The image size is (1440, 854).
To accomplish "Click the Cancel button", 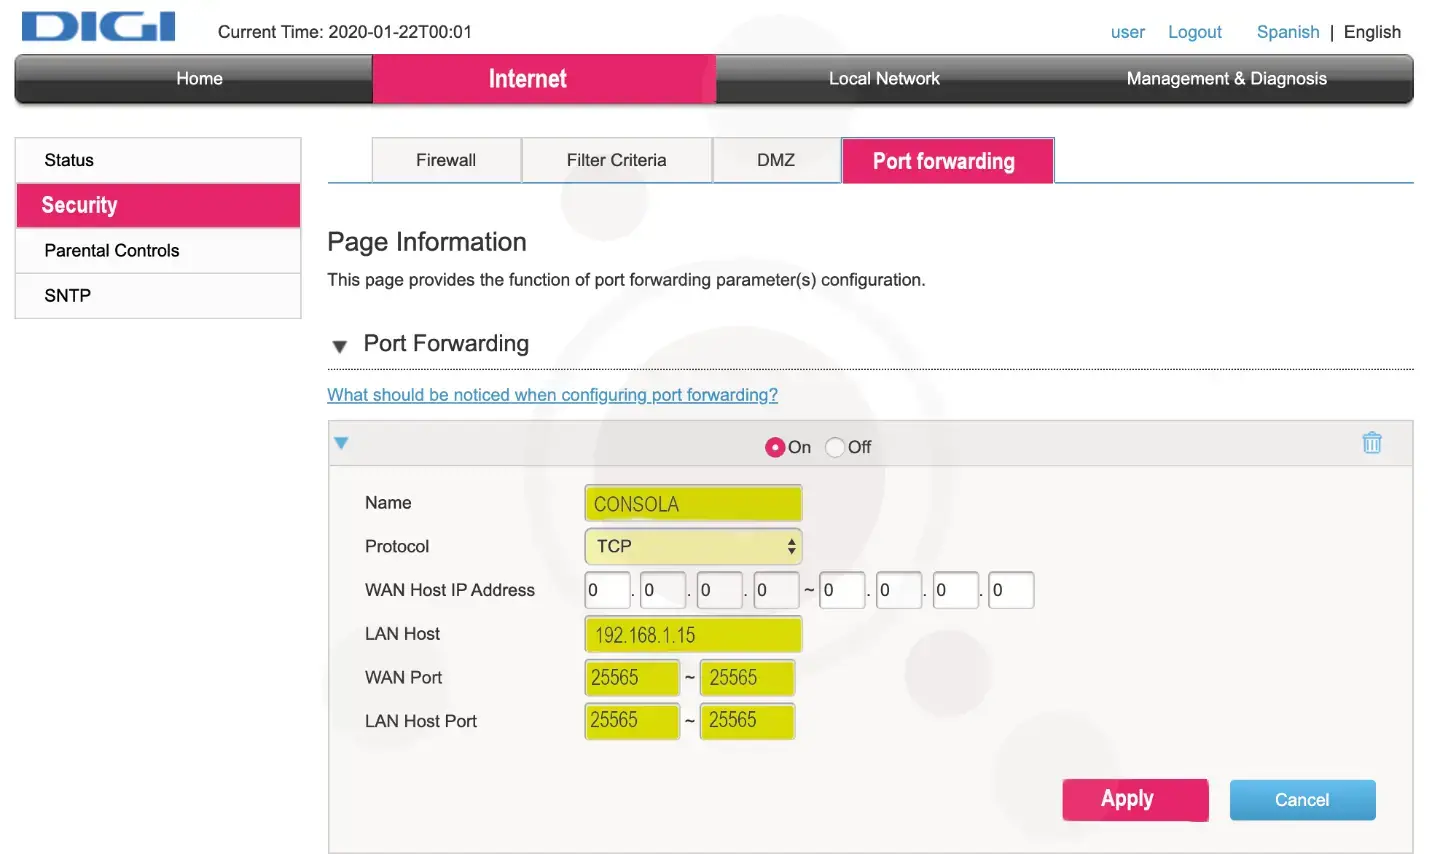I will click(x=1302, y=800).
